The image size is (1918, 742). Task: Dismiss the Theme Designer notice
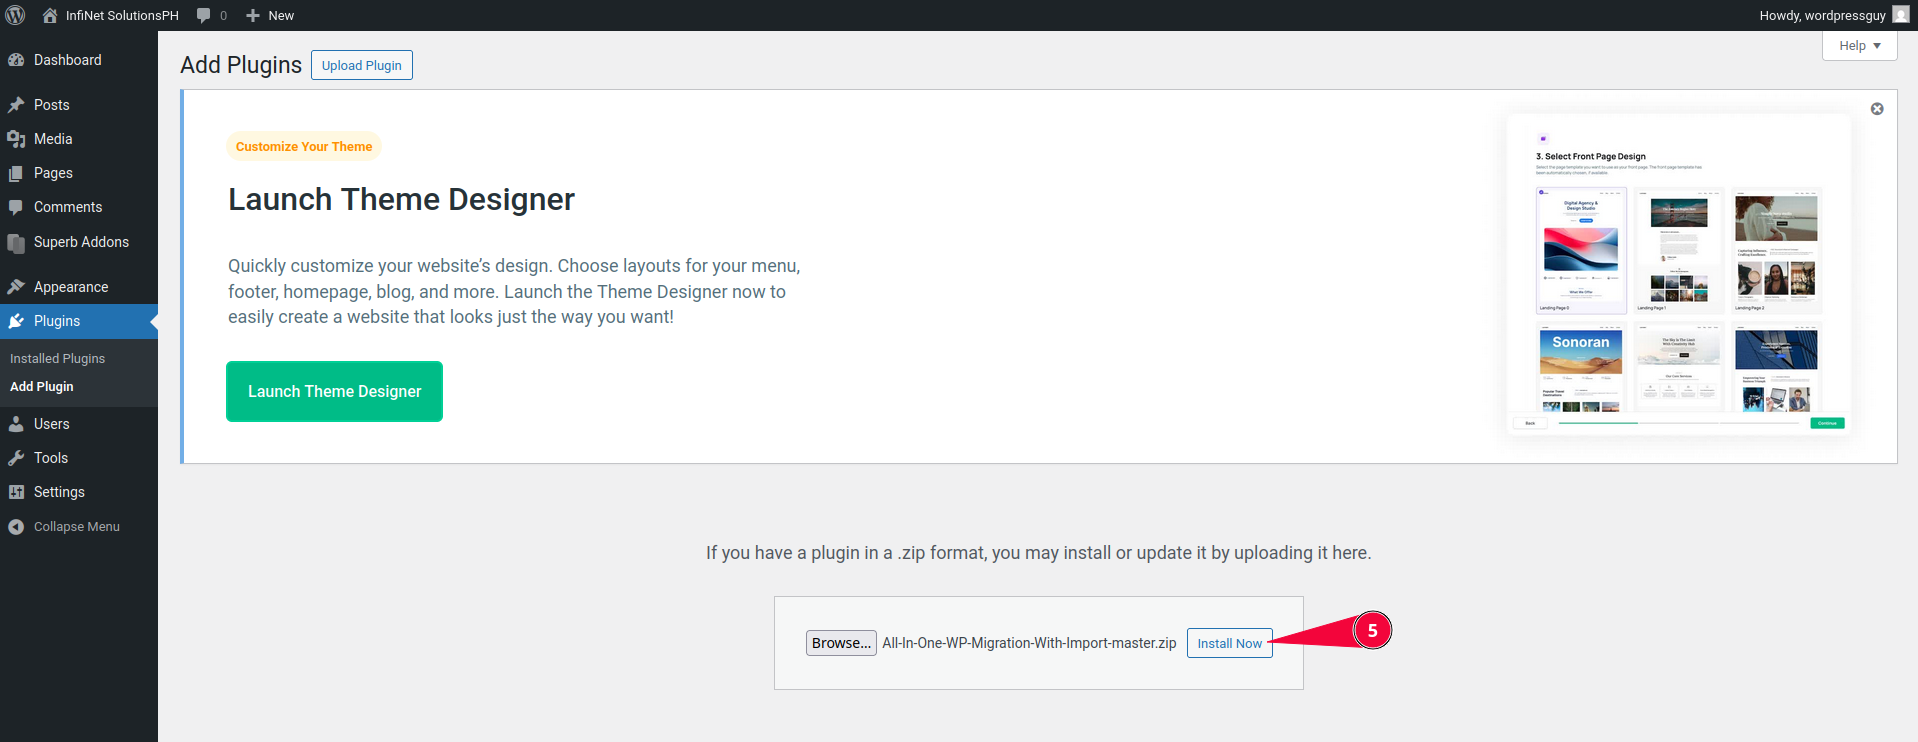tap(1877, 109)
